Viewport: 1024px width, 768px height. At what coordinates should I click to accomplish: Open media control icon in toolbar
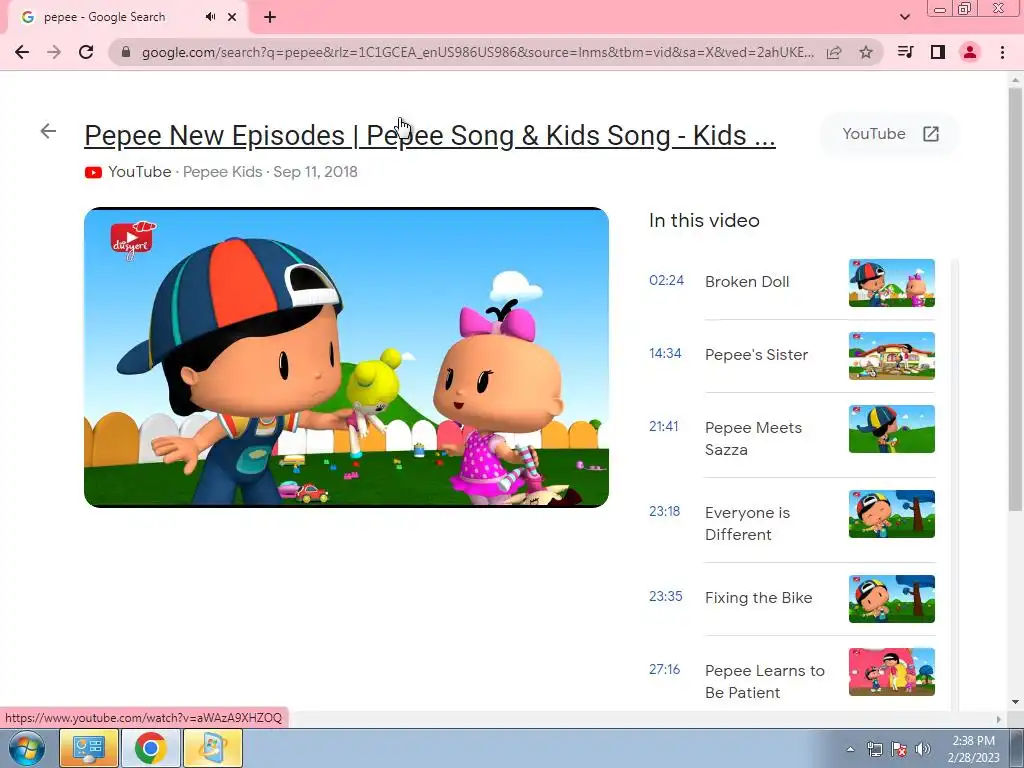click(905, 52)
